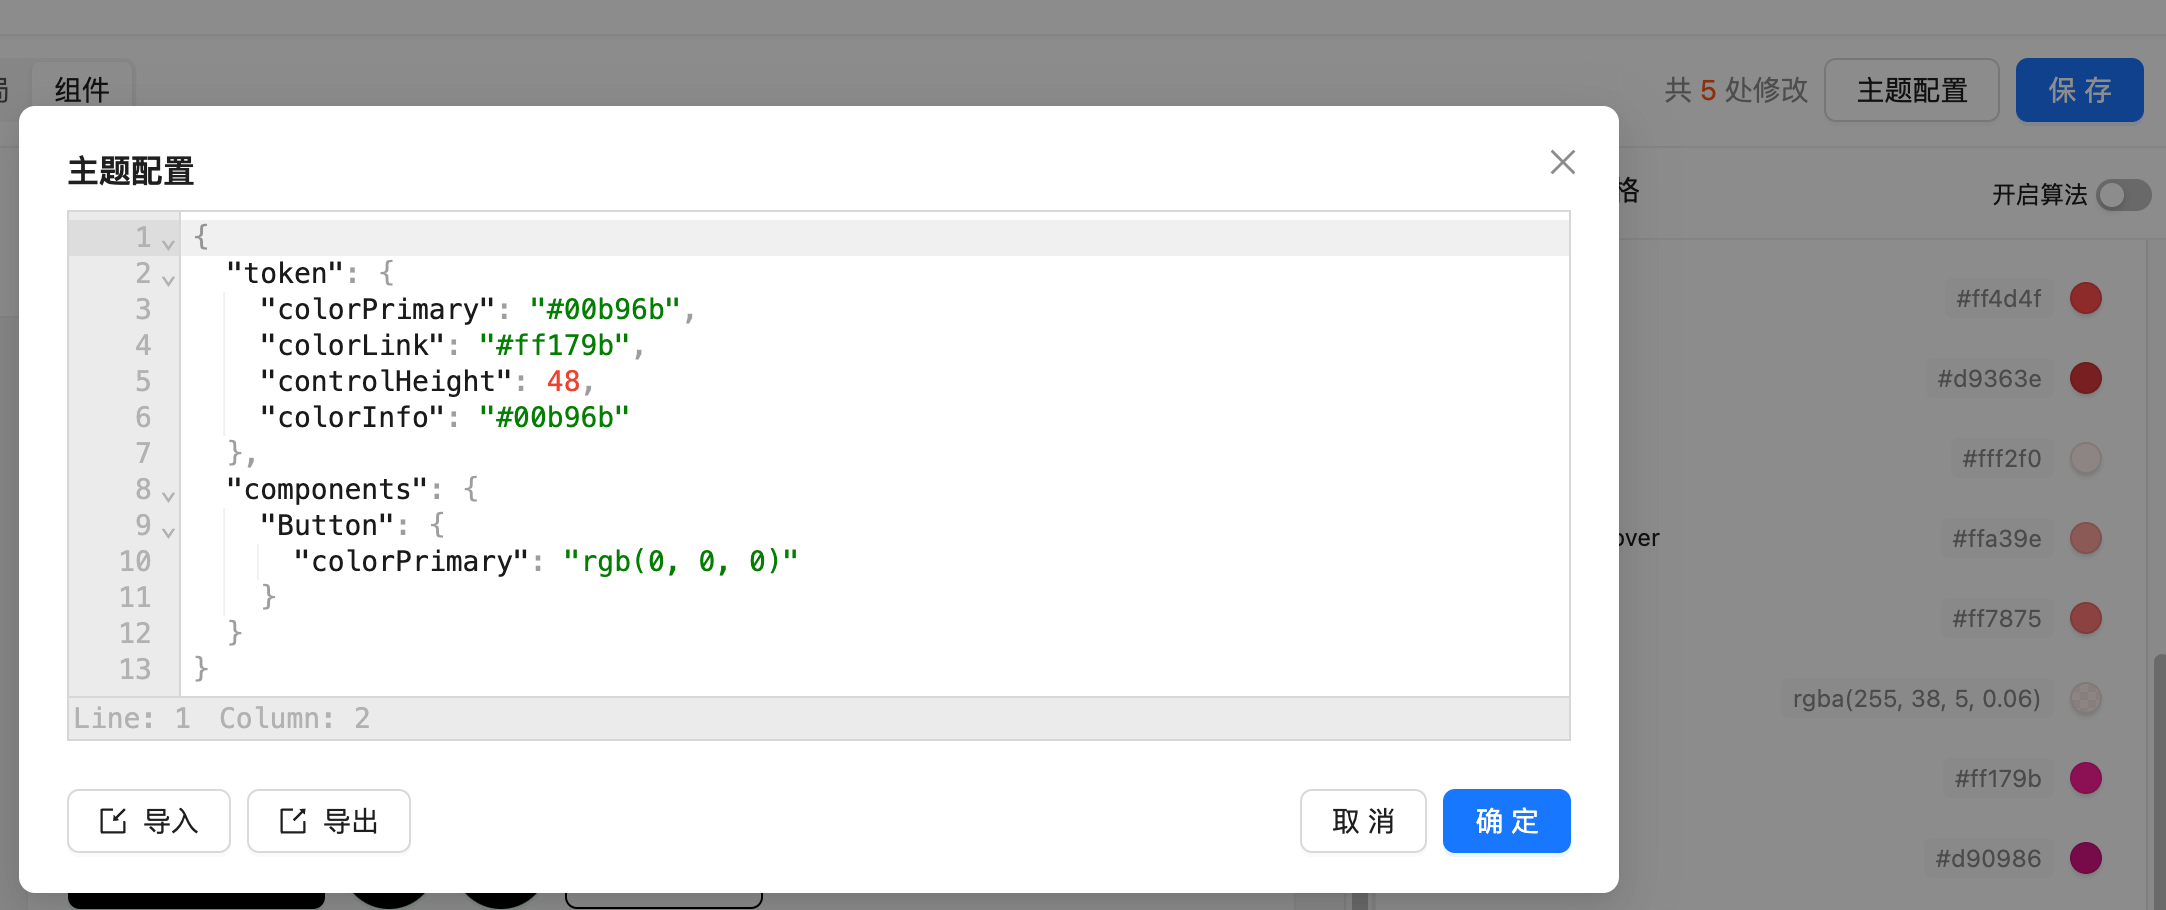Click the 取消 cancel button

tap(1363, 821)
